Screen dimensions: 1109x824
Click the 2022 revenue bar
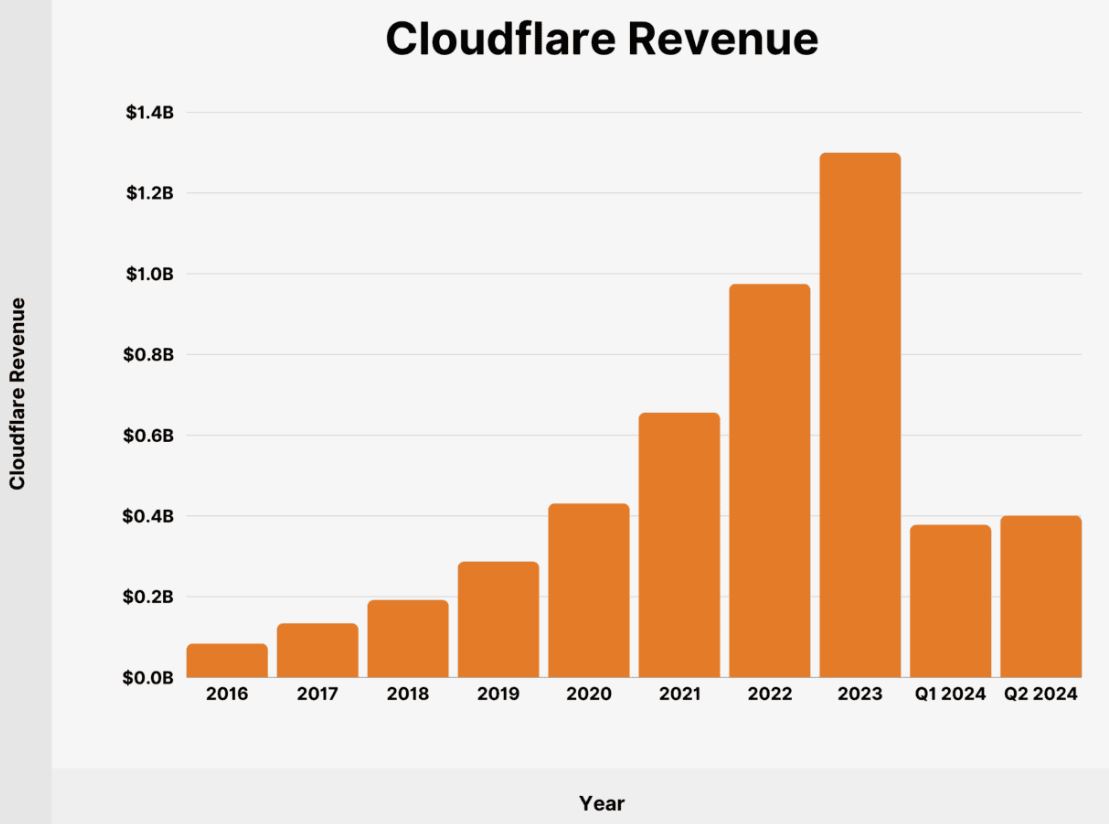click(773, 480)
